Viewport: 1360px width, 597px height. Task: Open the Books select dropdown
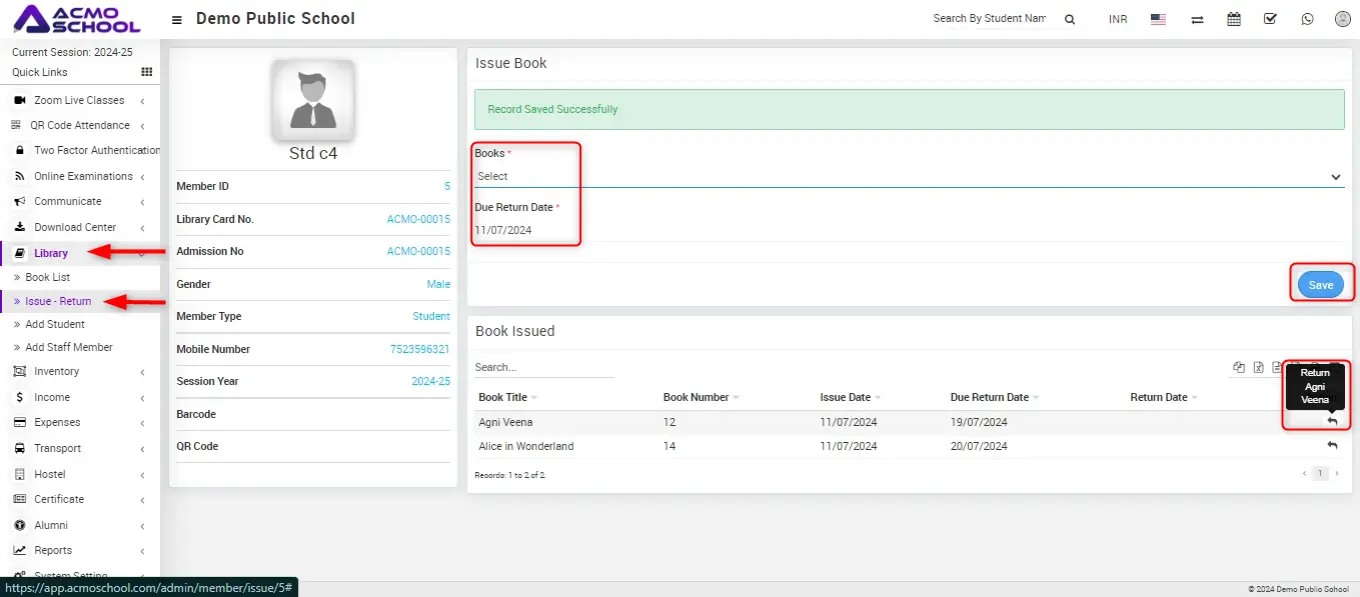[908, 176]
